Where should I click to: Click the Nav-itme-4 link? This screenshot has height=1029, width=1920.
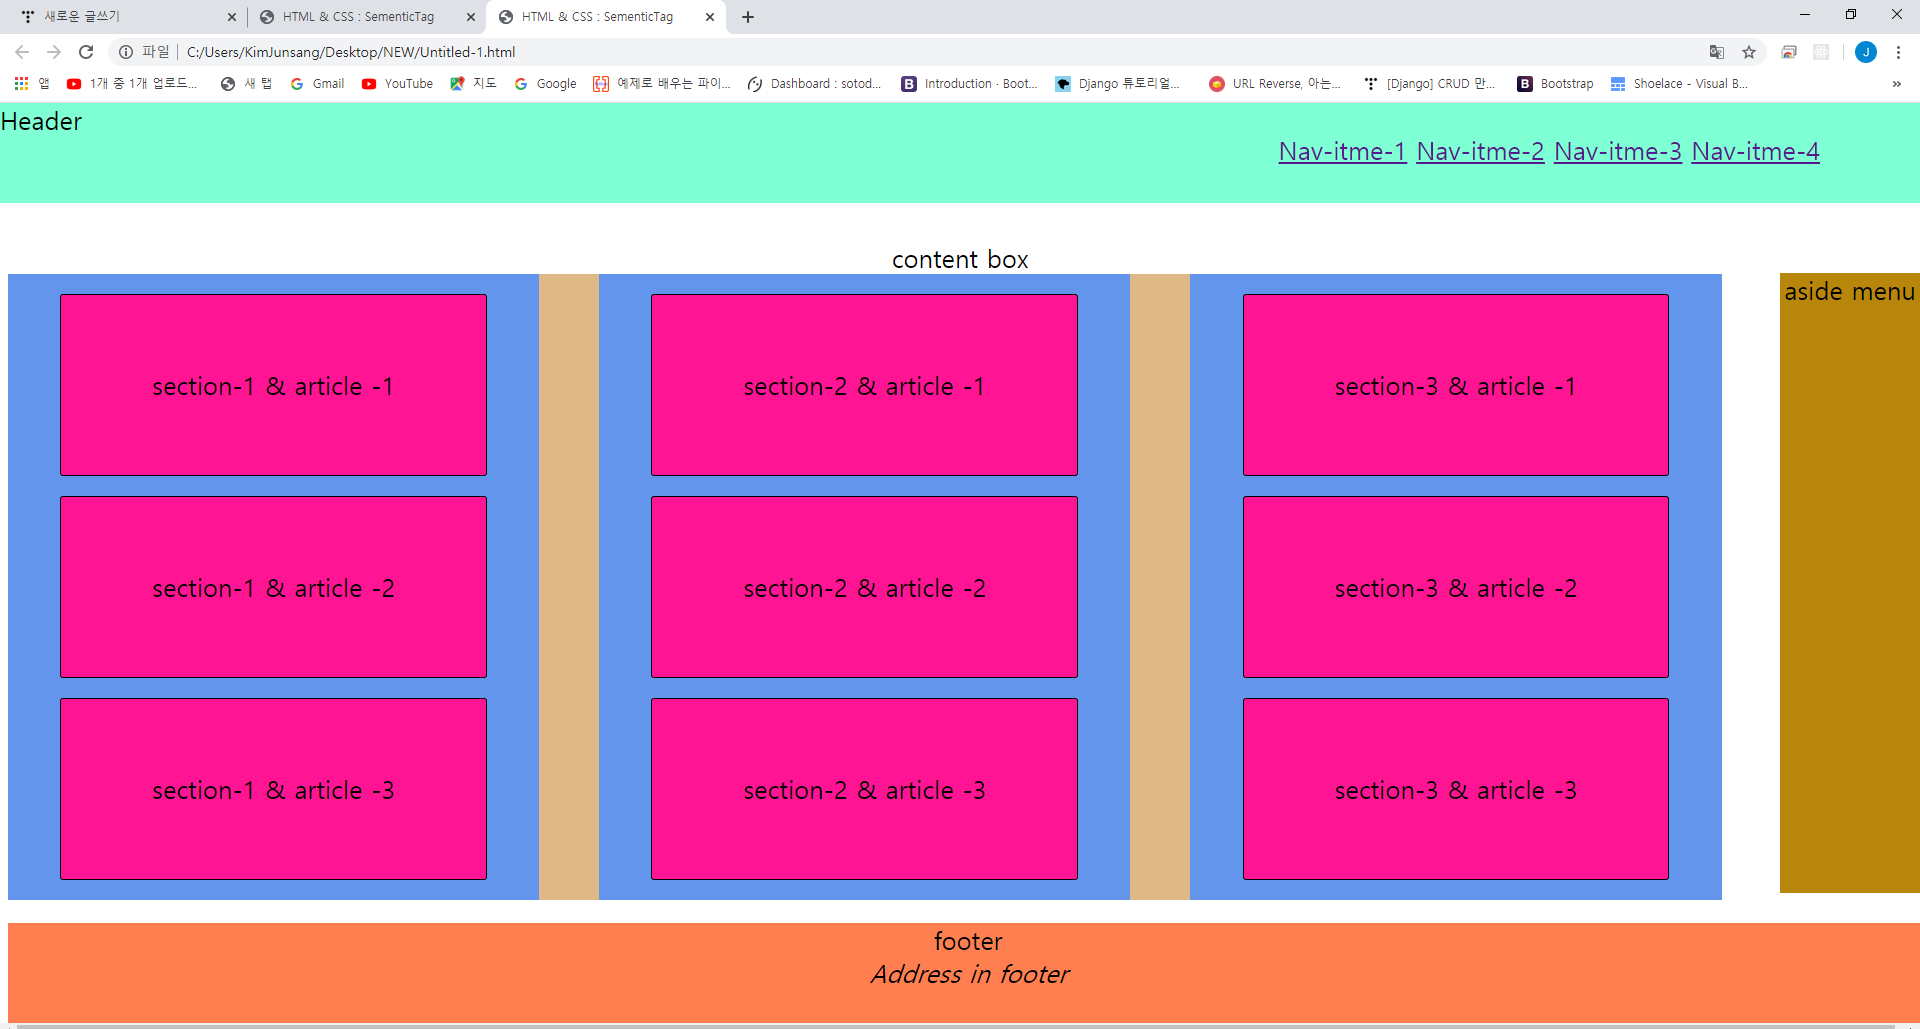point(1755,152)
